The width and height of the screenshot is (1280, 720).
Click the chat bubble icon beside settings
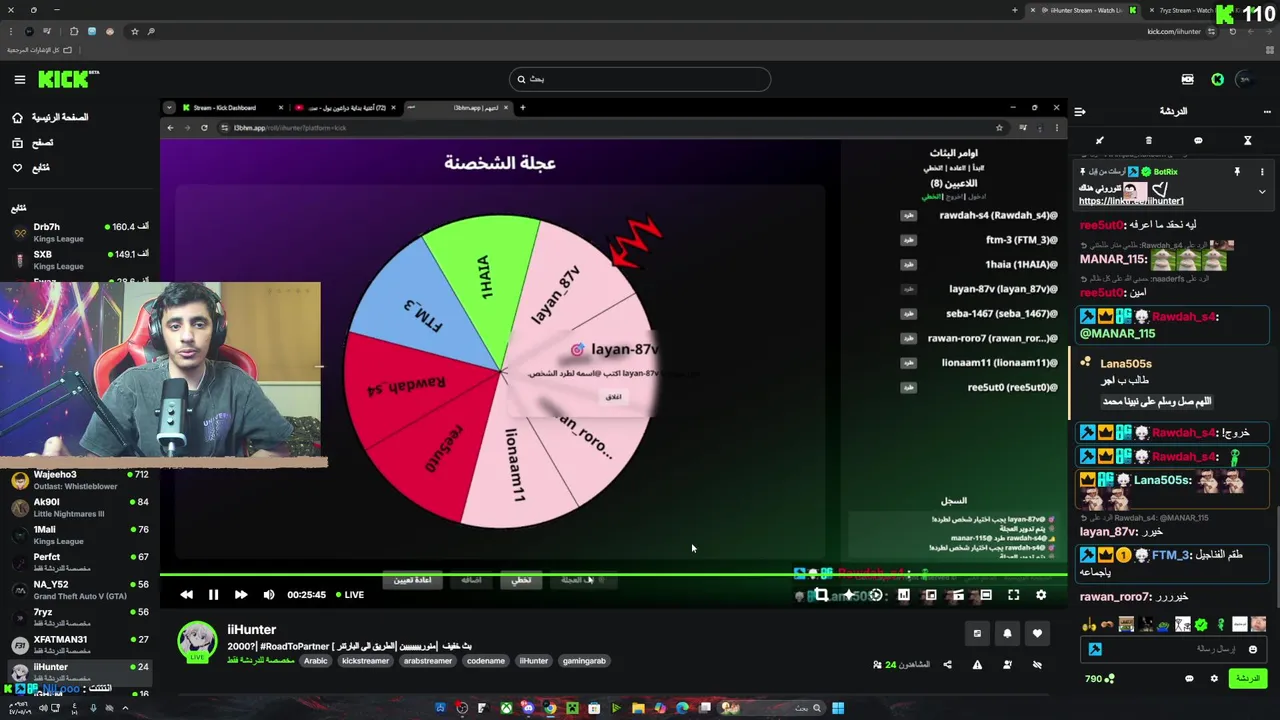[x=1189, y=679]
